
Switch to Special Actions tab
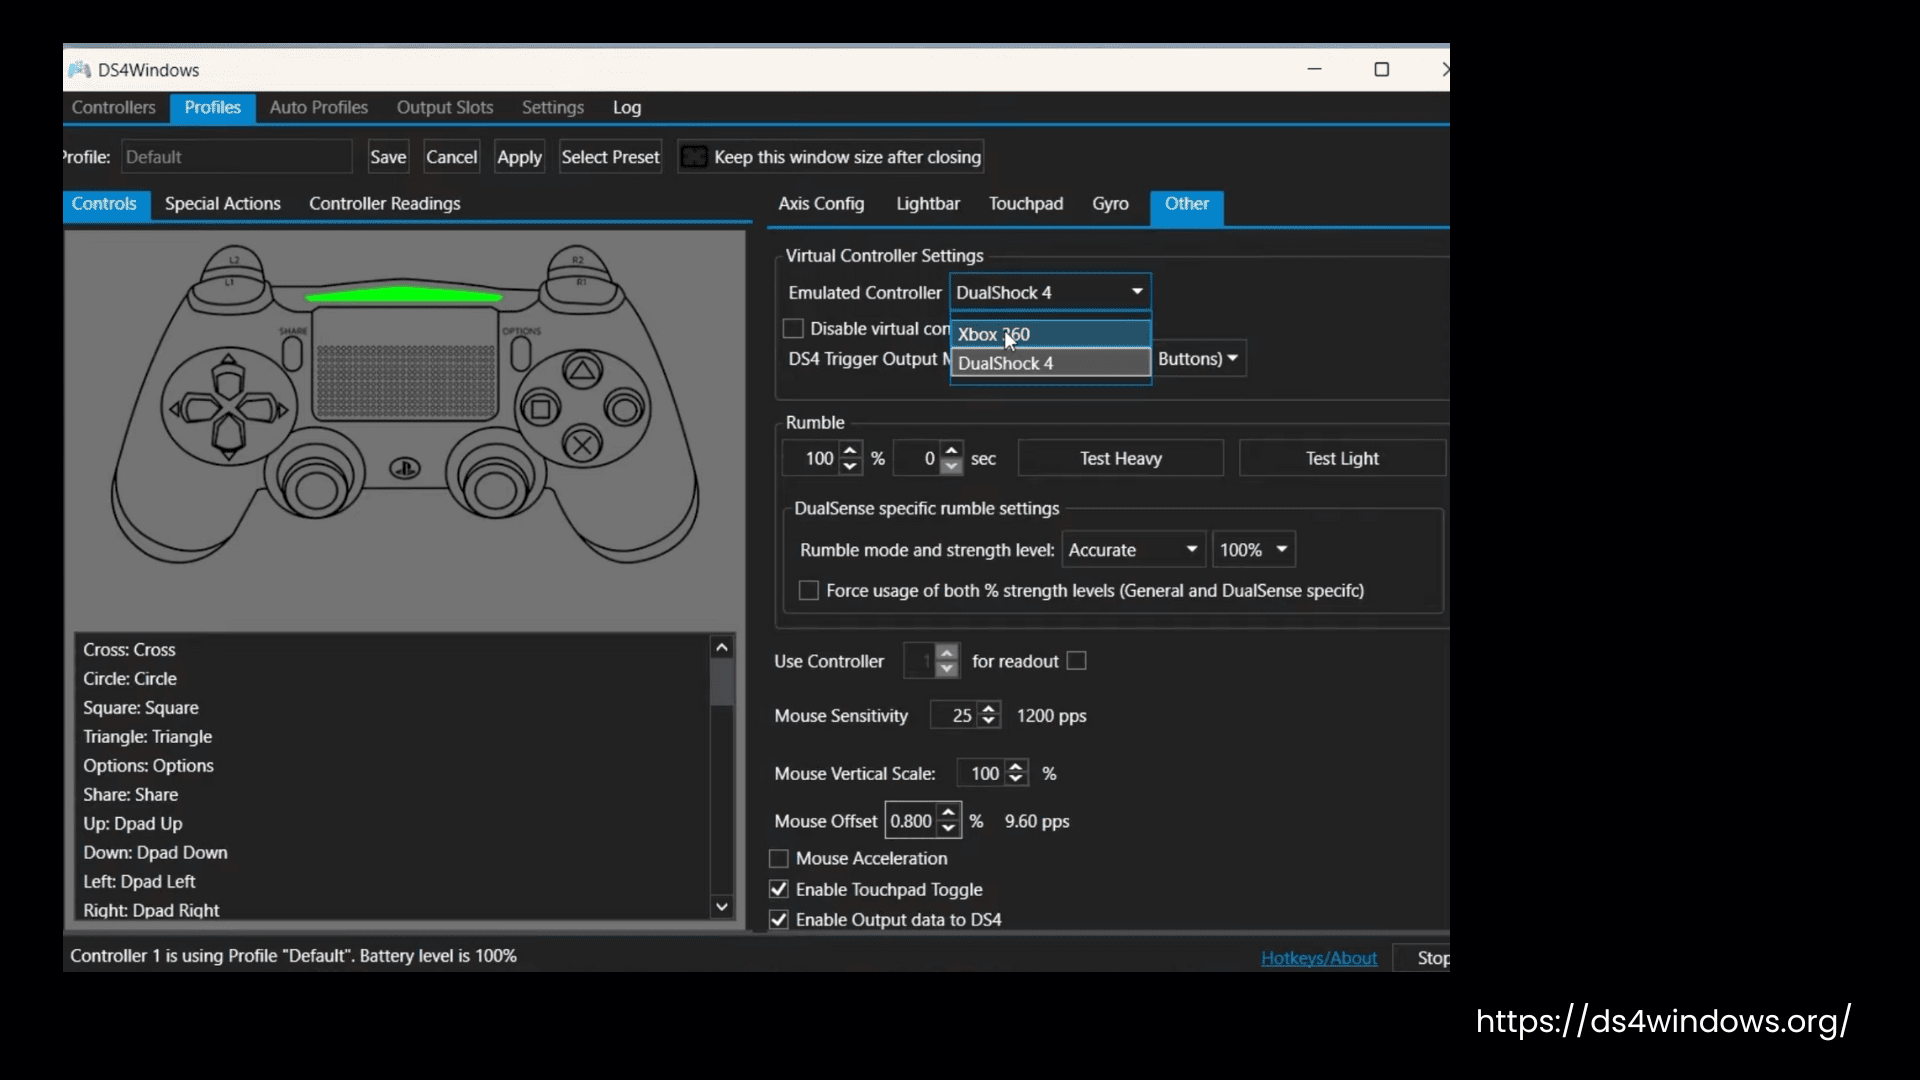pyautogui.click(x=223, y=203)
